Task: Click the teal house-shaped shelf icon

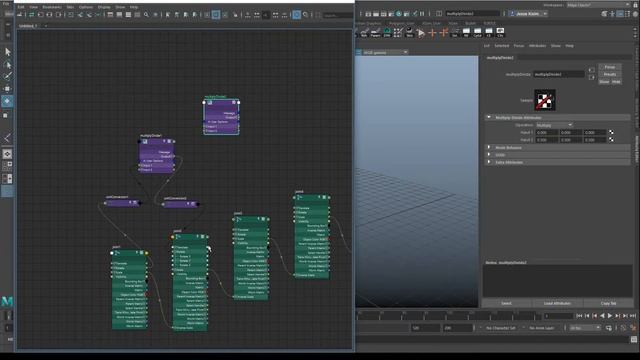Action: pyautogui.click(x=387, y=32)
